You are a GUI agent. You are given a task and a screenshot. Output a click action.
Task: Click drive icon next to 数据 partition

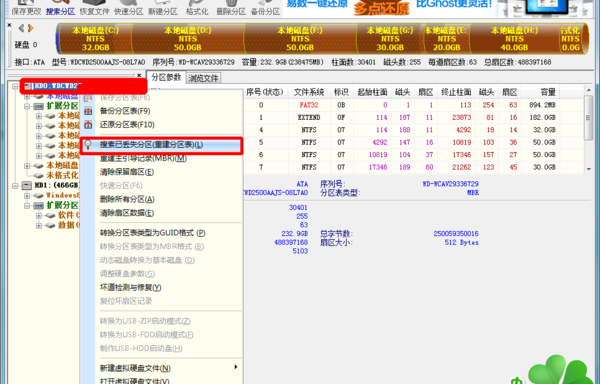pos(50,225)
